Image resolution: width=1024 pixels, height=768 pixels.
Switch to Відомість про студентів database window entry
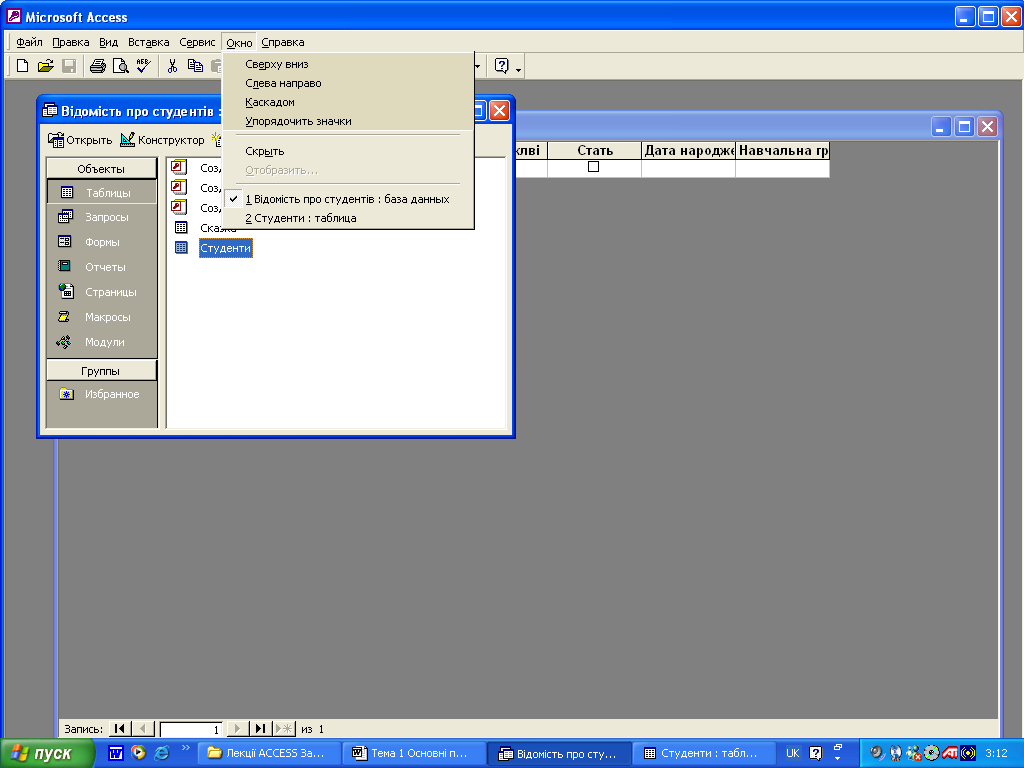pos(348,199)
